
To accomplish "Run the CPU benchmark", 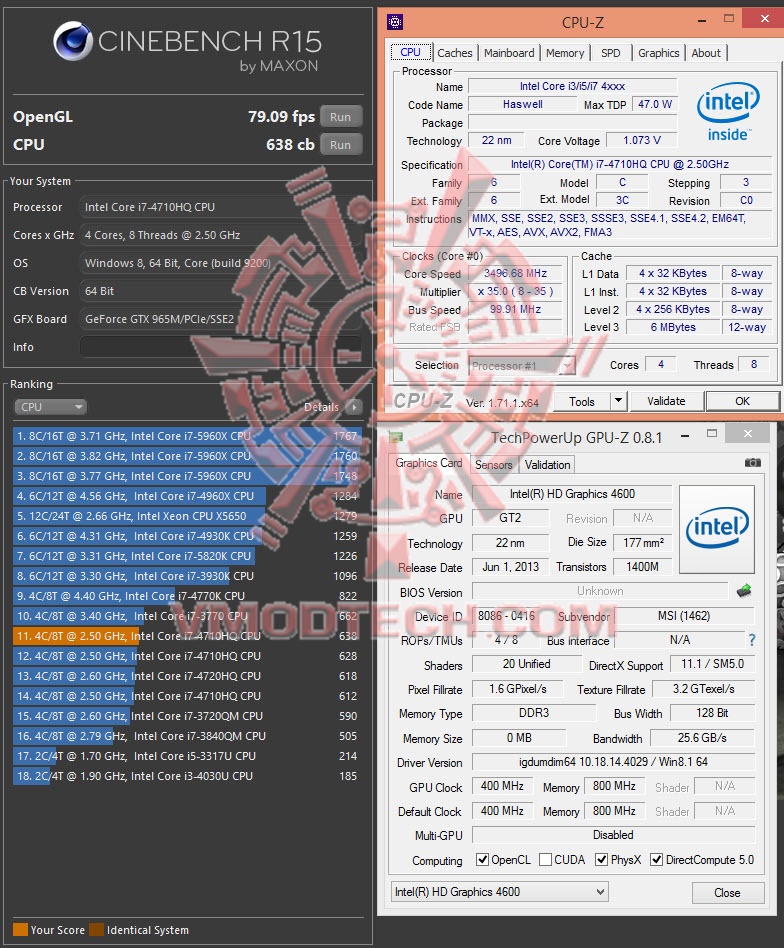I will coord(340,145).
